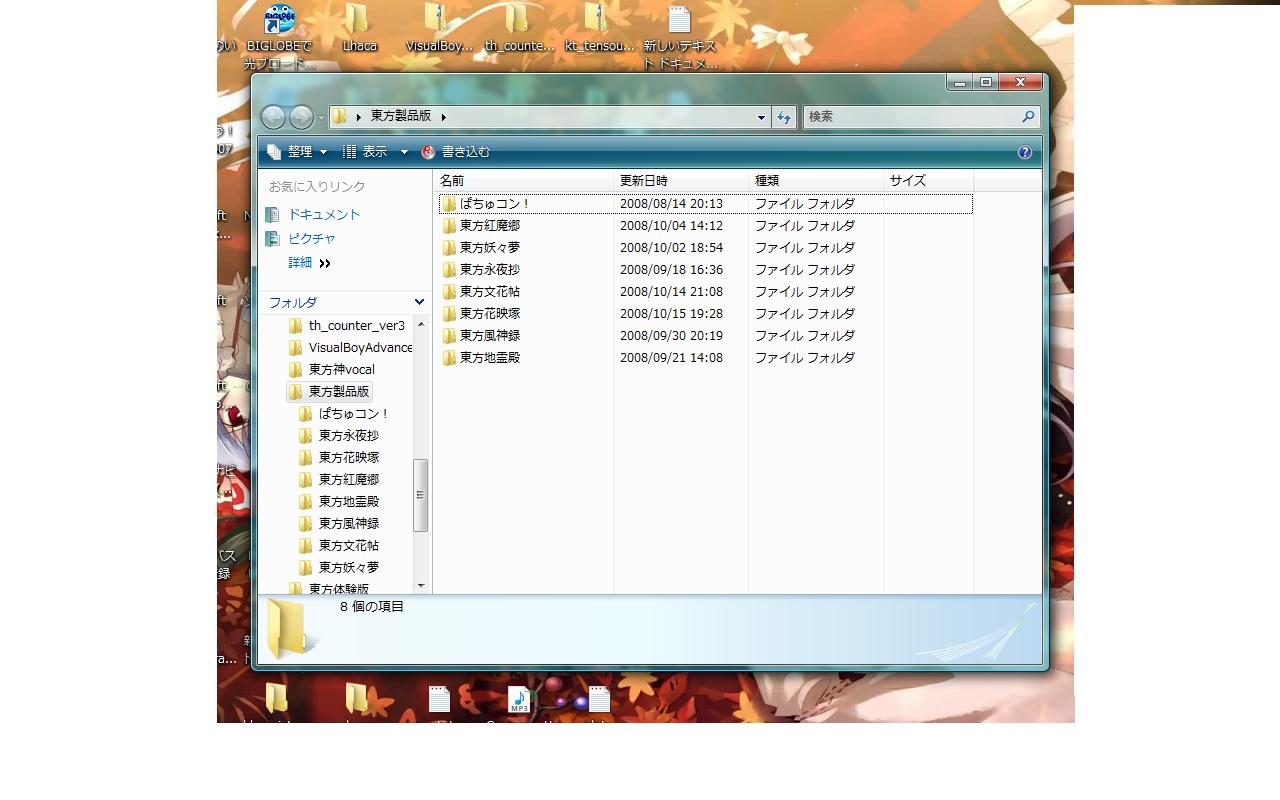Image resolution: width=1280 pixels, height=800 pixels.
Task: Click the date 2008/10/04 14:12
Action: pyautogui.click(x=671, y=226)
